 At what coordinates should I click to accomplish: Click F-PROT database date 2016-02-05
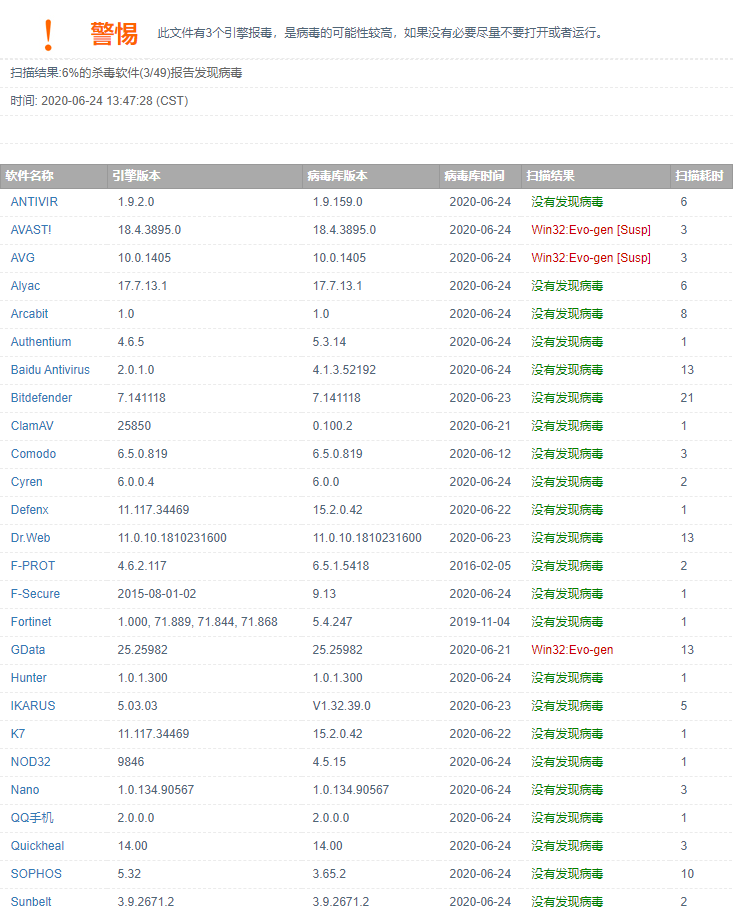pyautogui.click(x=480, y=566)
